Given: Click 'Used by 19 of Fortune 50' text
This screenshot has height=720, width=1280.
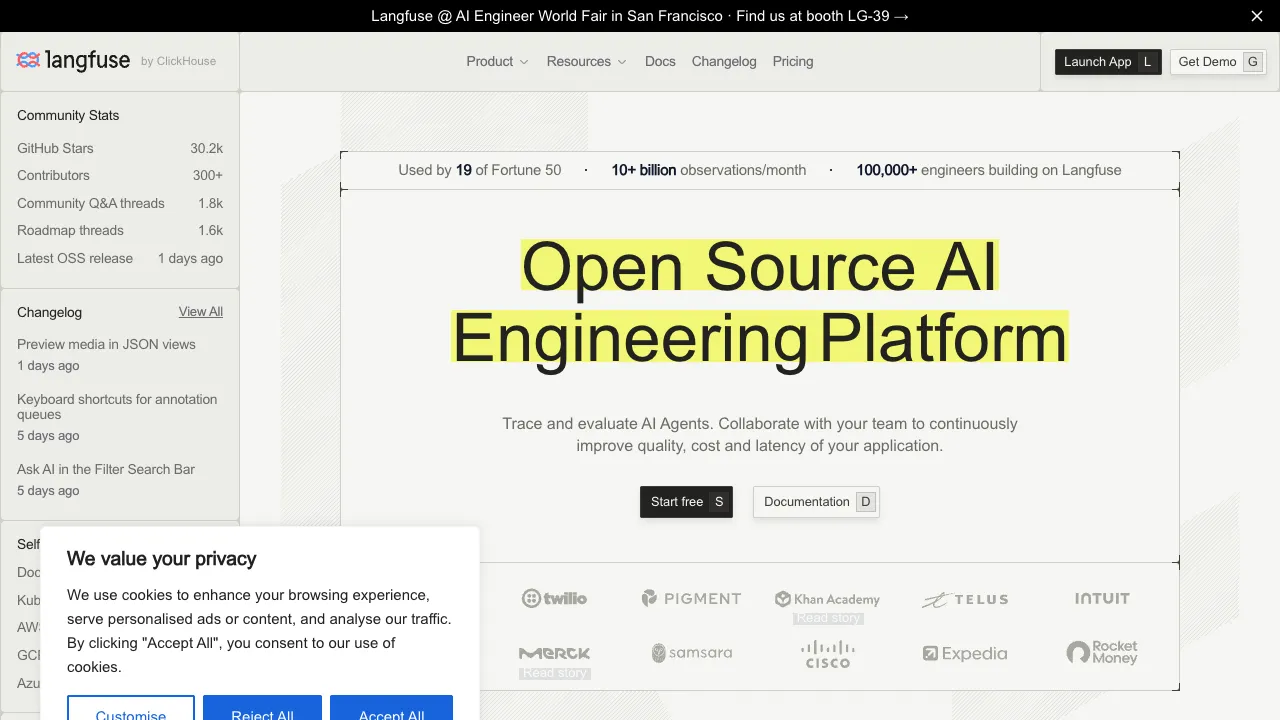Looking at the screenshot, I should pyautogui.click(x=480, y=170).
